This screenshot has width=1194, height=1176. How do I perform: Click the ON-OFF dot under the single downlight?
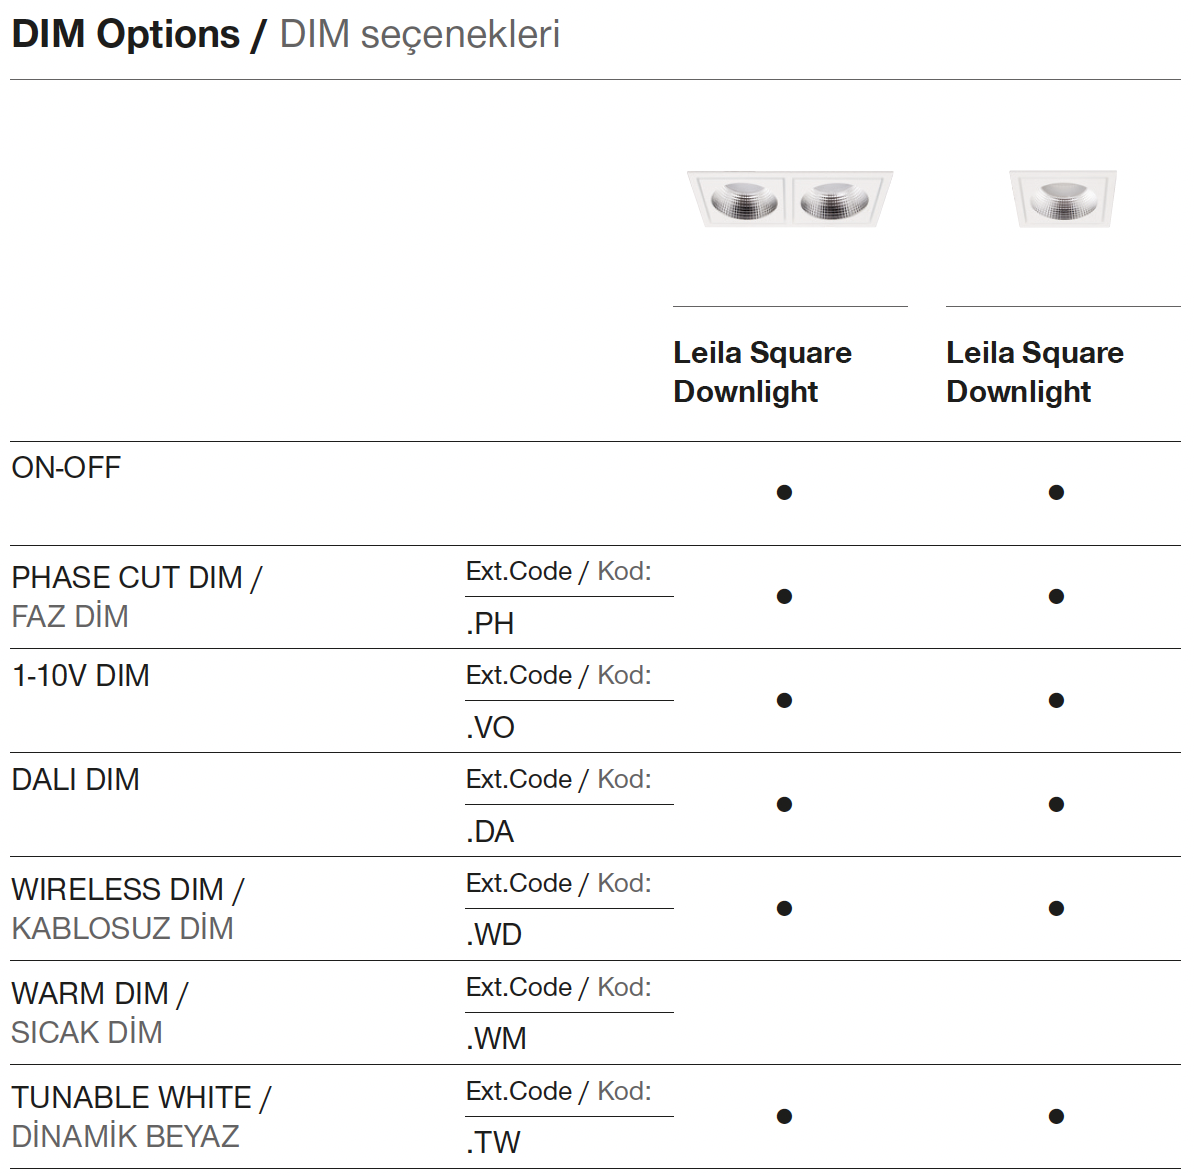pyautogui.click(x=1056, y=492)
